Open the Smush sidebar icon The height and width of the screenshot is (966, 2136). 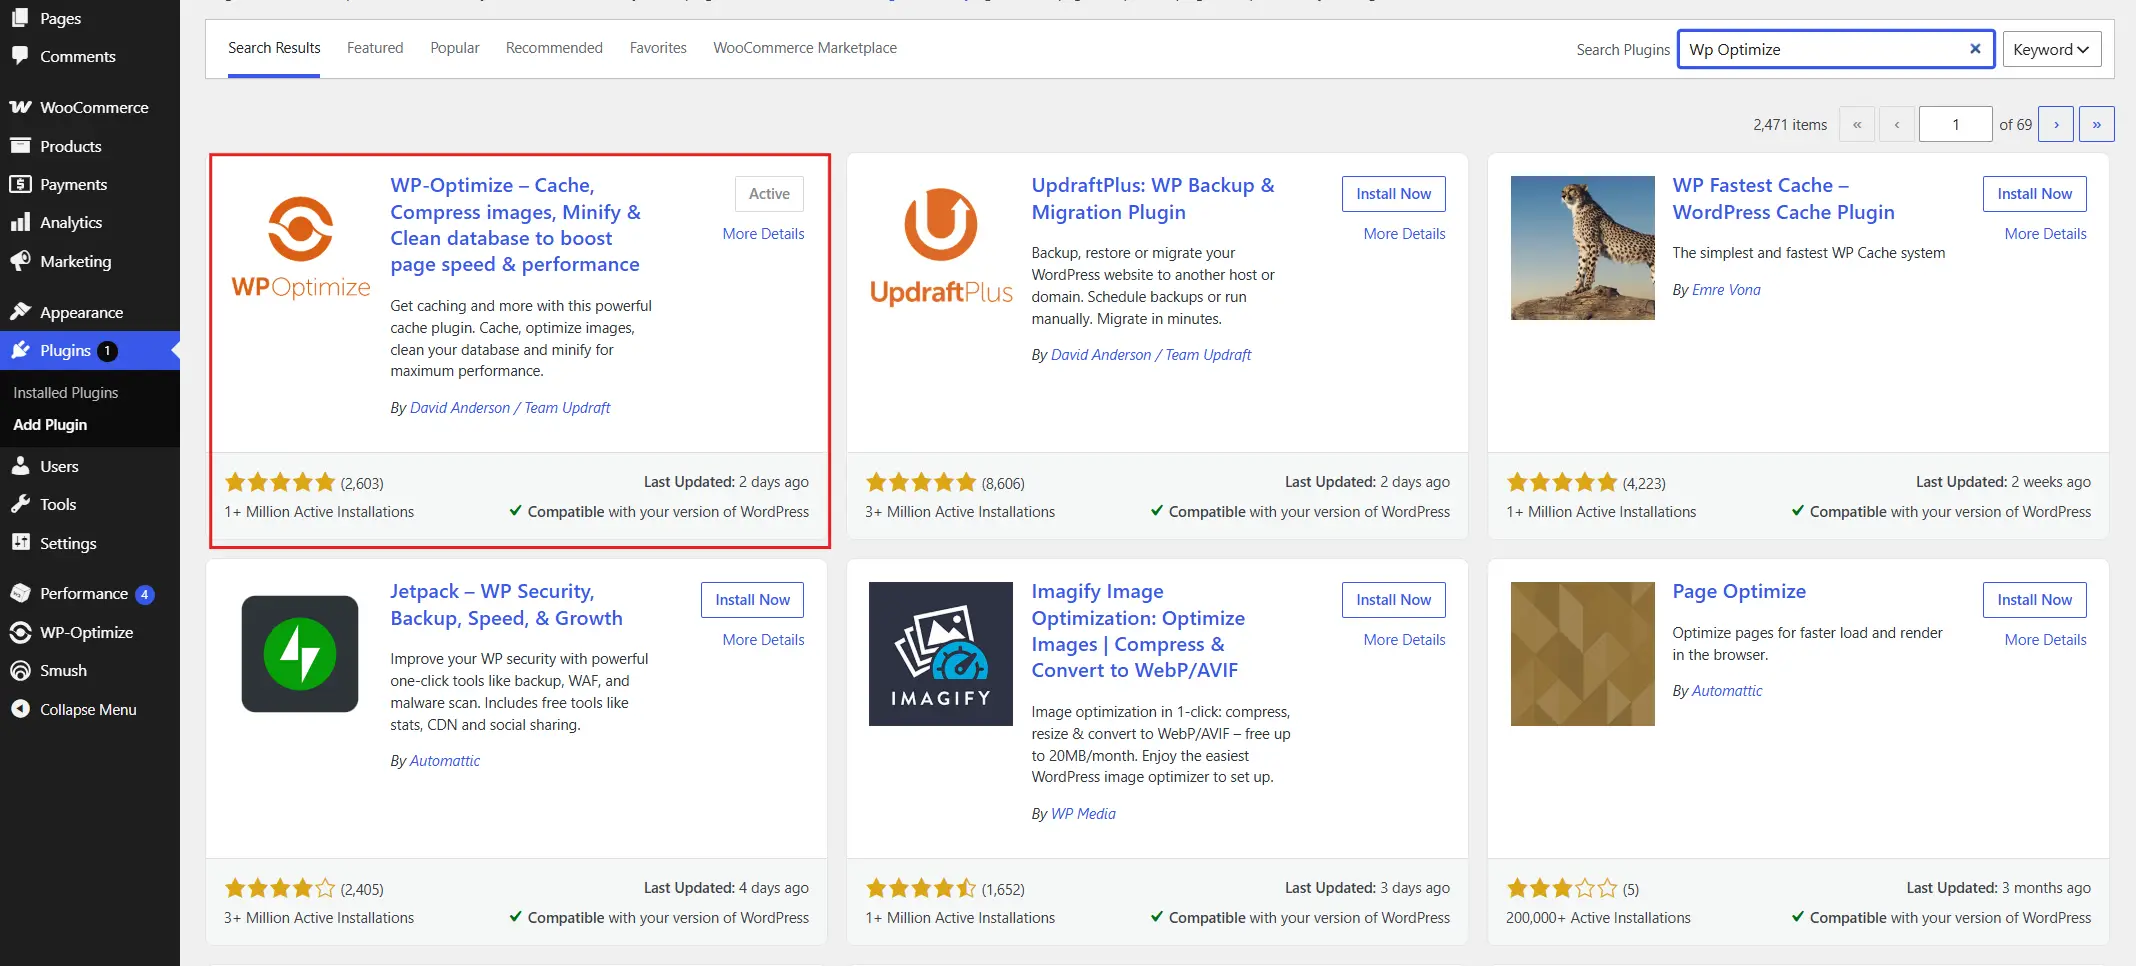coord(20,670)
